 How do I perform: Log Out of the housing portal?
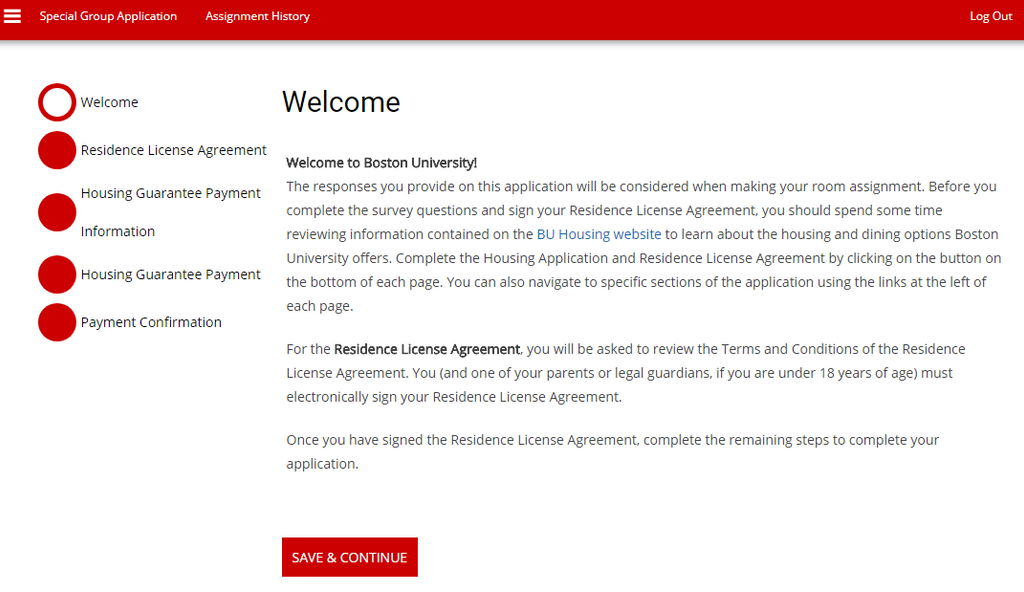990,16
